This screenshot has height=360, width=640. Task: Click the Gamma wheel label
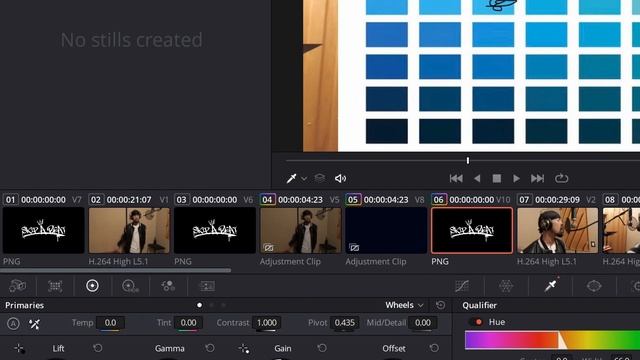[x=170, y=348]
